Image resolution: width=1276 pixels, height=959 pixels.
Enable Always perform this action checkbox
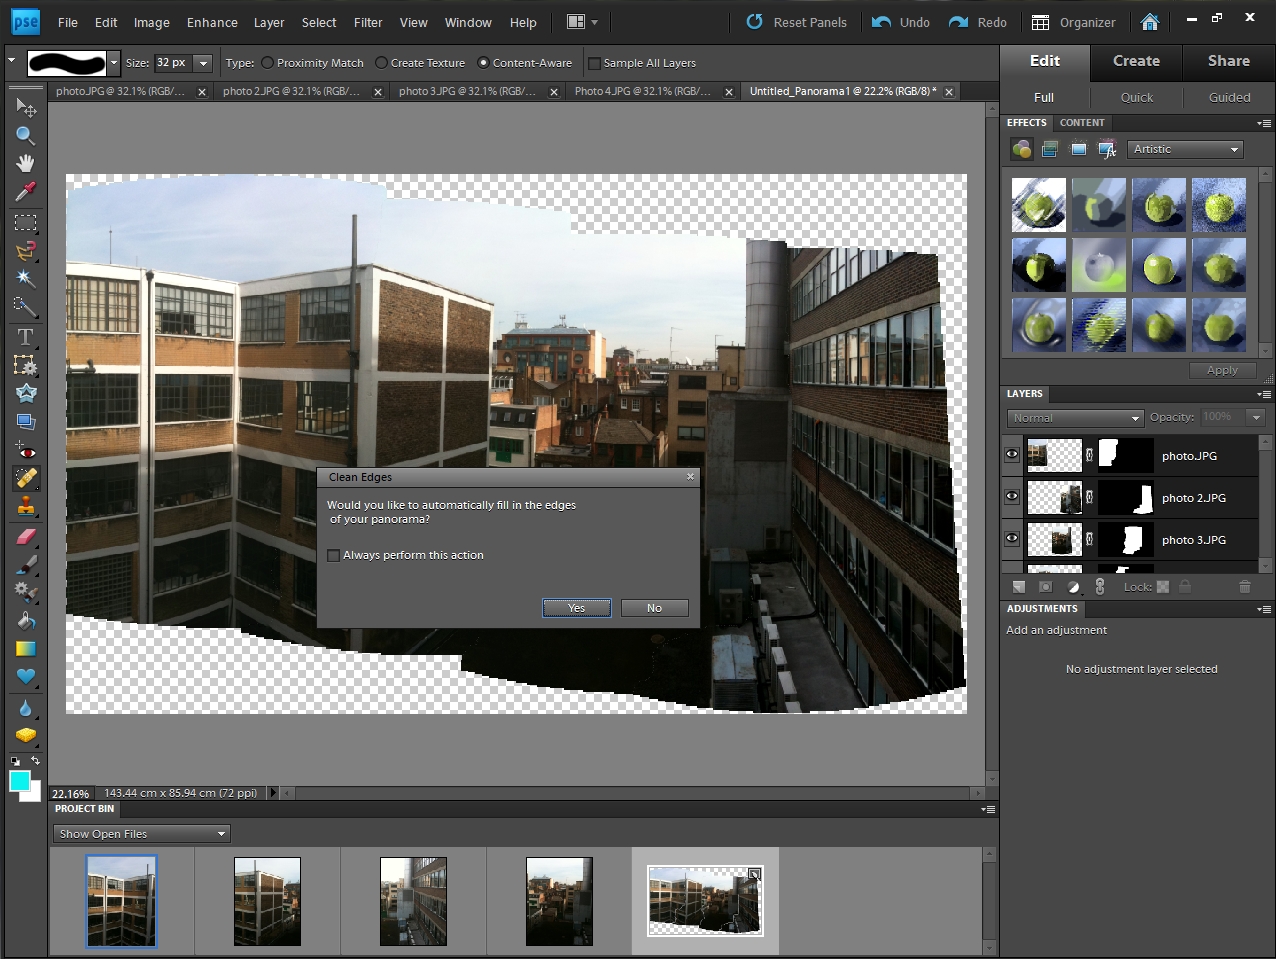point(334,555)
